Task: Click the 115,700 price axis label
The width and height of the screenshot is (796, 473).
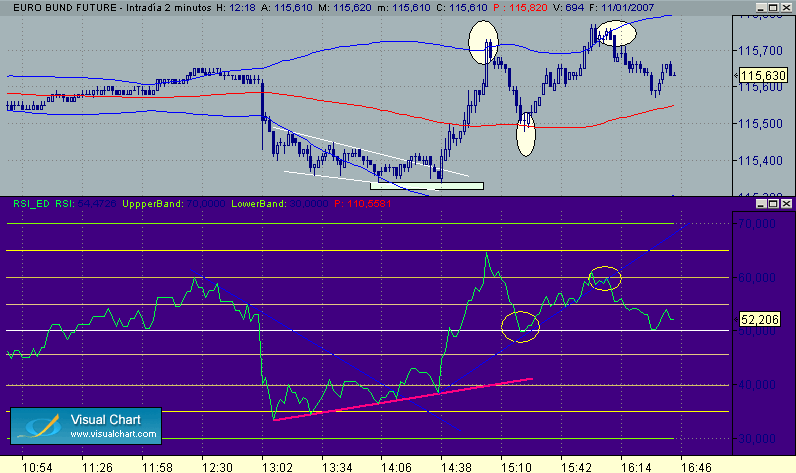Action: coord(760,50)
